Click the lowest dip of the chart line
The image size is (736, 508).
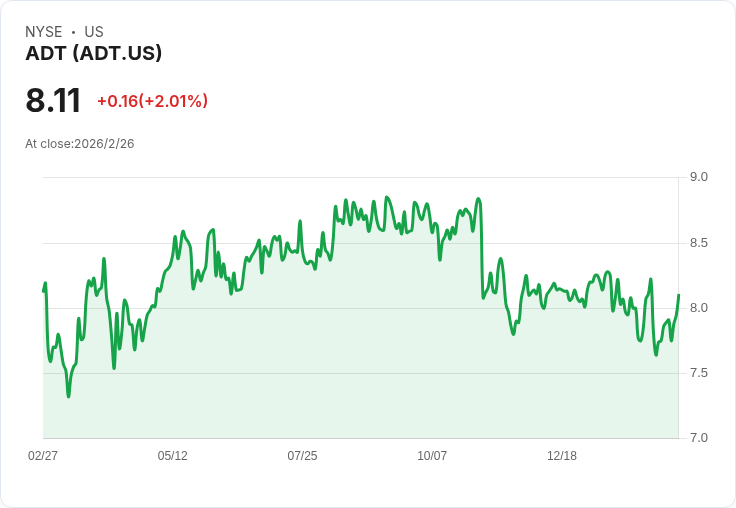[68, 396]
